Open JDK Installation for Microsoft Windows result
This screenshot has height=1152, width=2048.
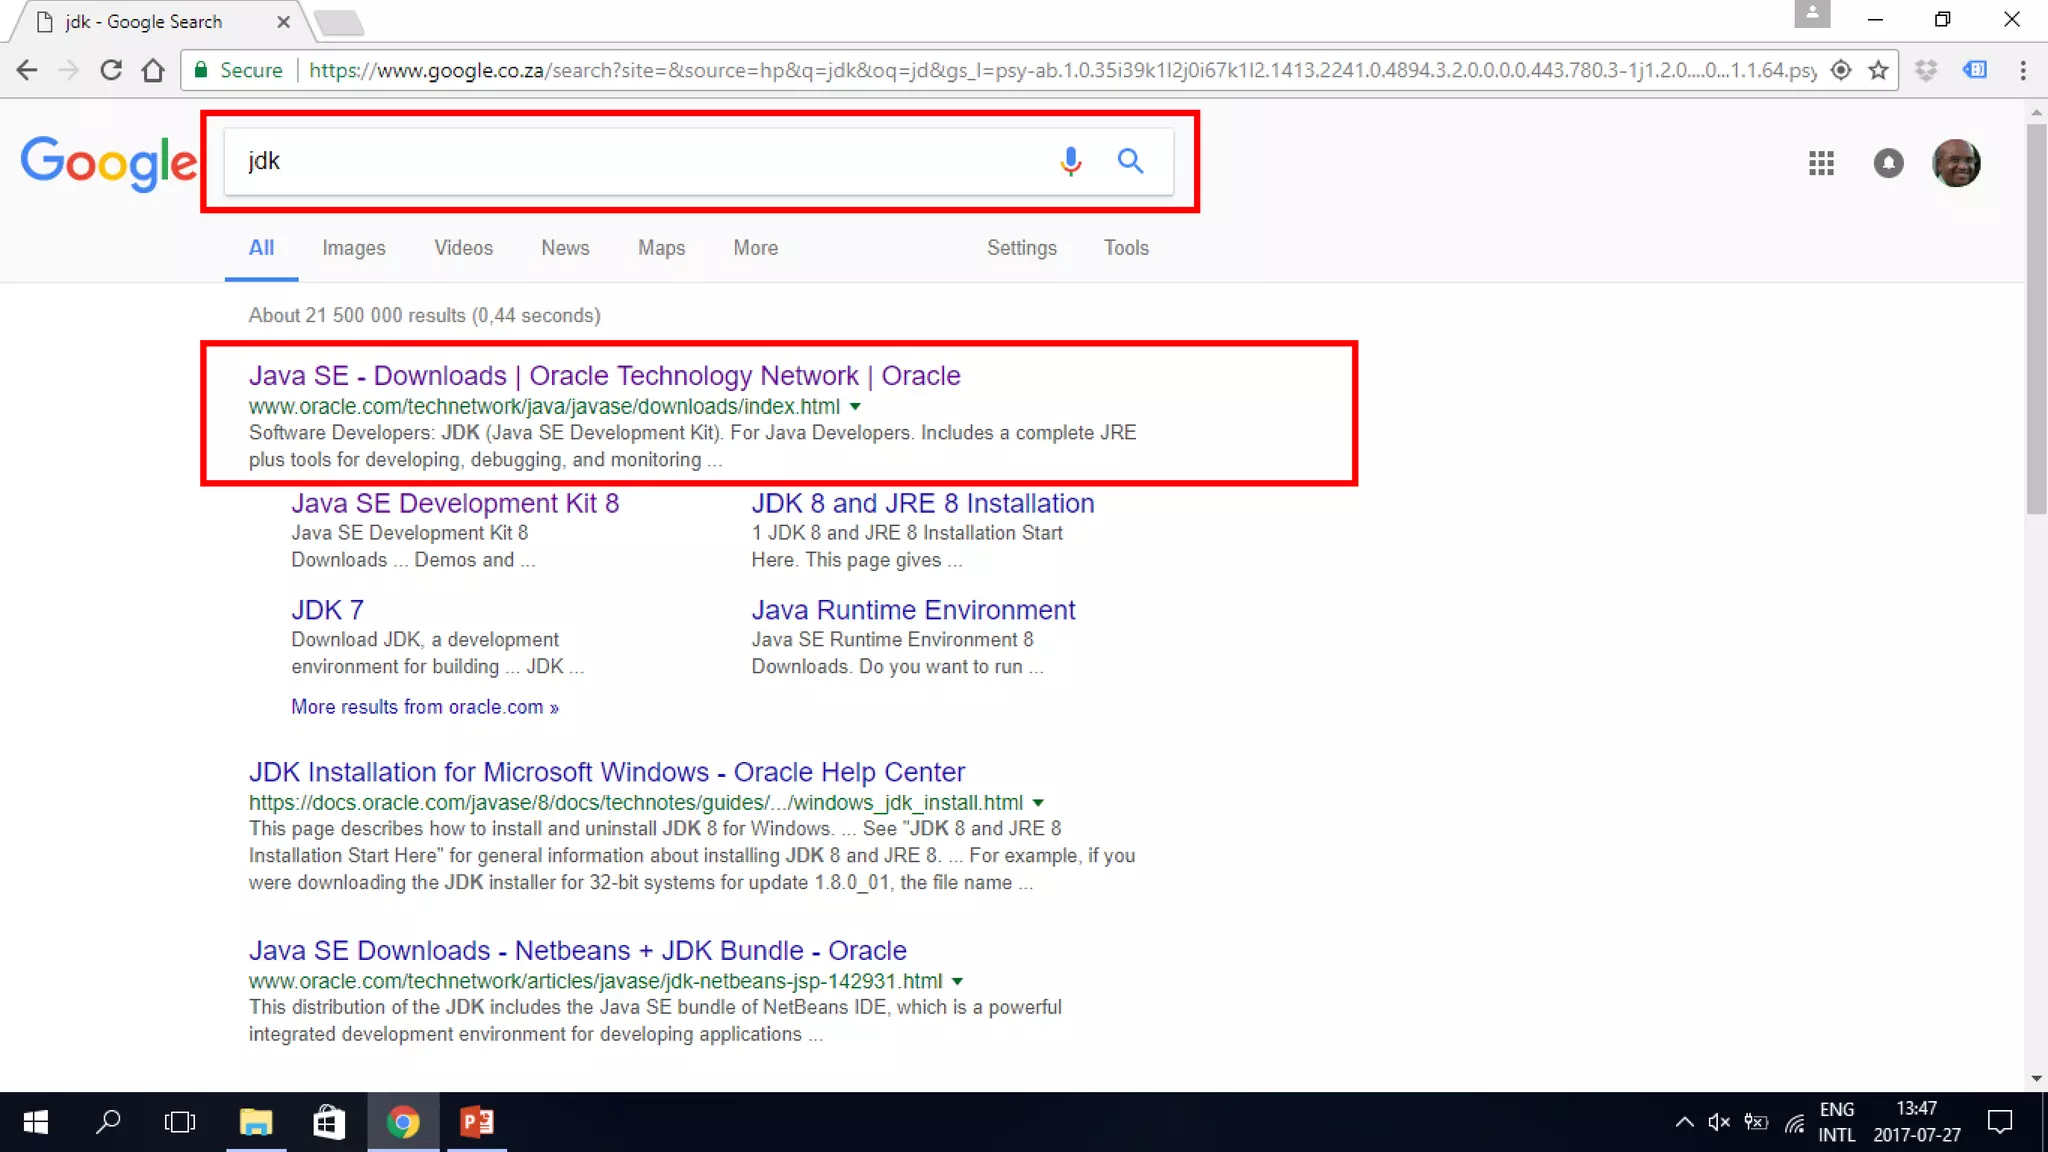606,772
